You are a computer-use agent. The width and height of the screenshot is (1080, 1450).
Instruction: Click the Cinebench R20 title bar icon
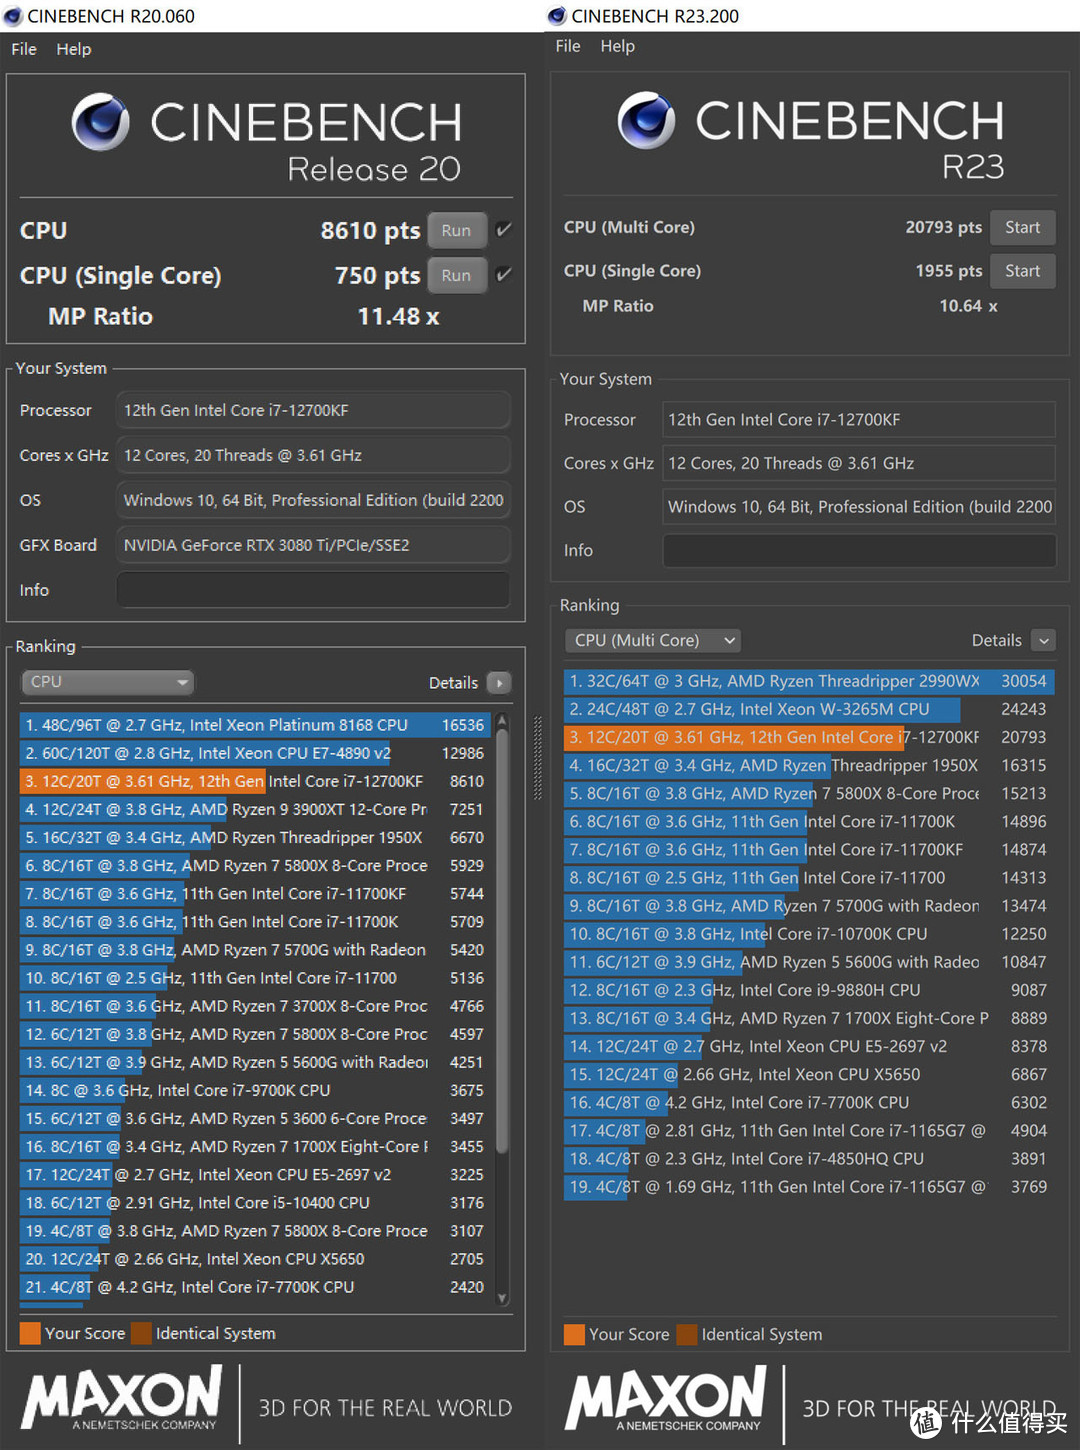(13, 16)
